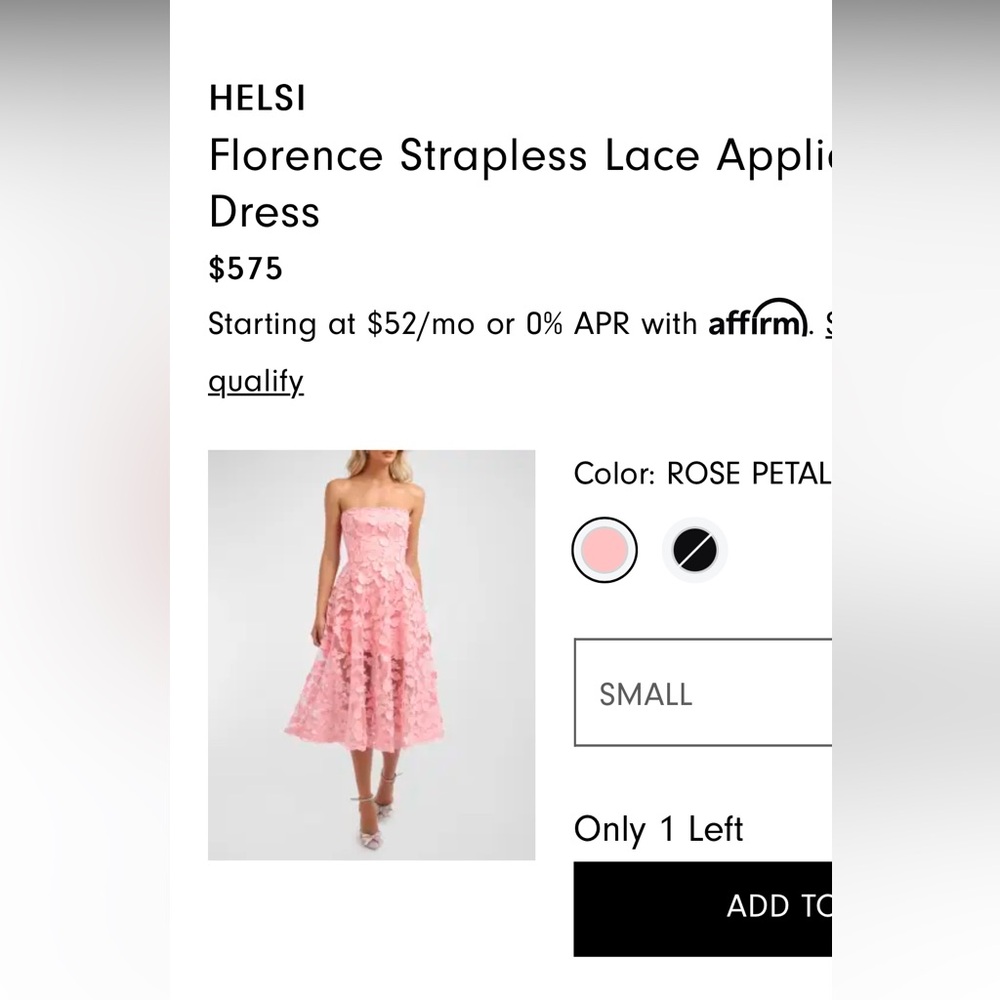
Task: Switch the dress color to black
Action: (694, 549)
